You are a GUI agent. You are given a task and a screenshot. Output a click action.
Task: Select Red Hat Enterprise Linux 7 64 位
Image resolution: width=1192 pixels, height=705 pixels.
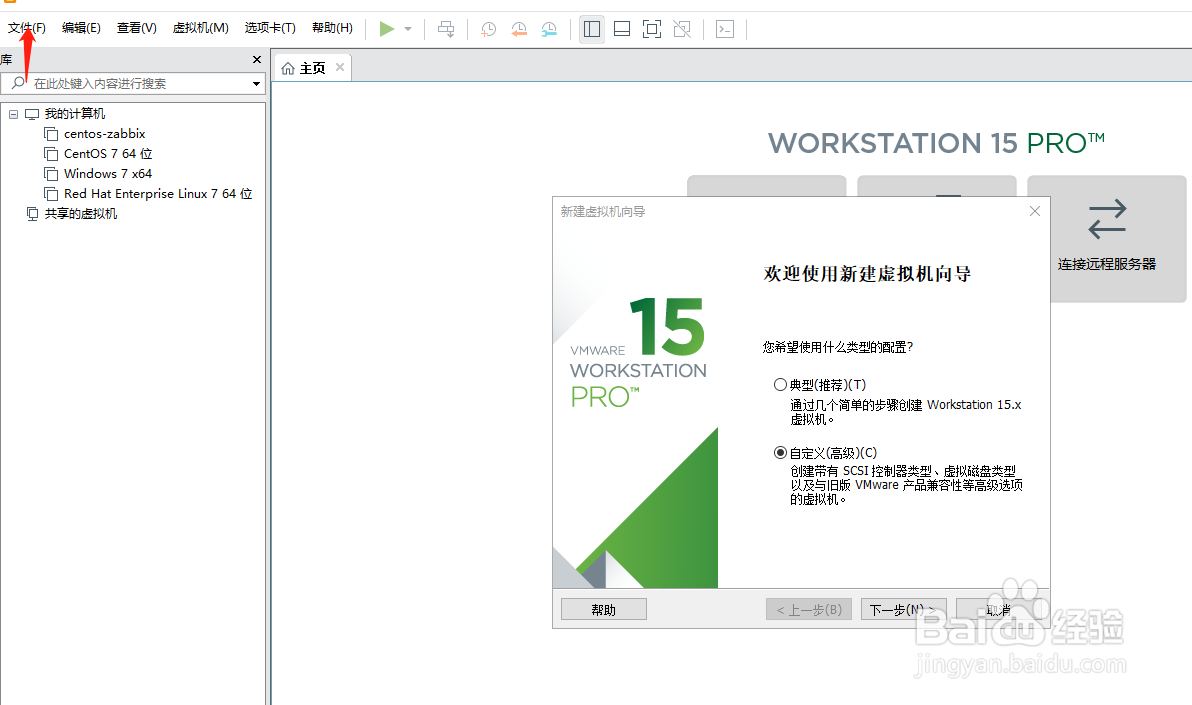point(158,194)
